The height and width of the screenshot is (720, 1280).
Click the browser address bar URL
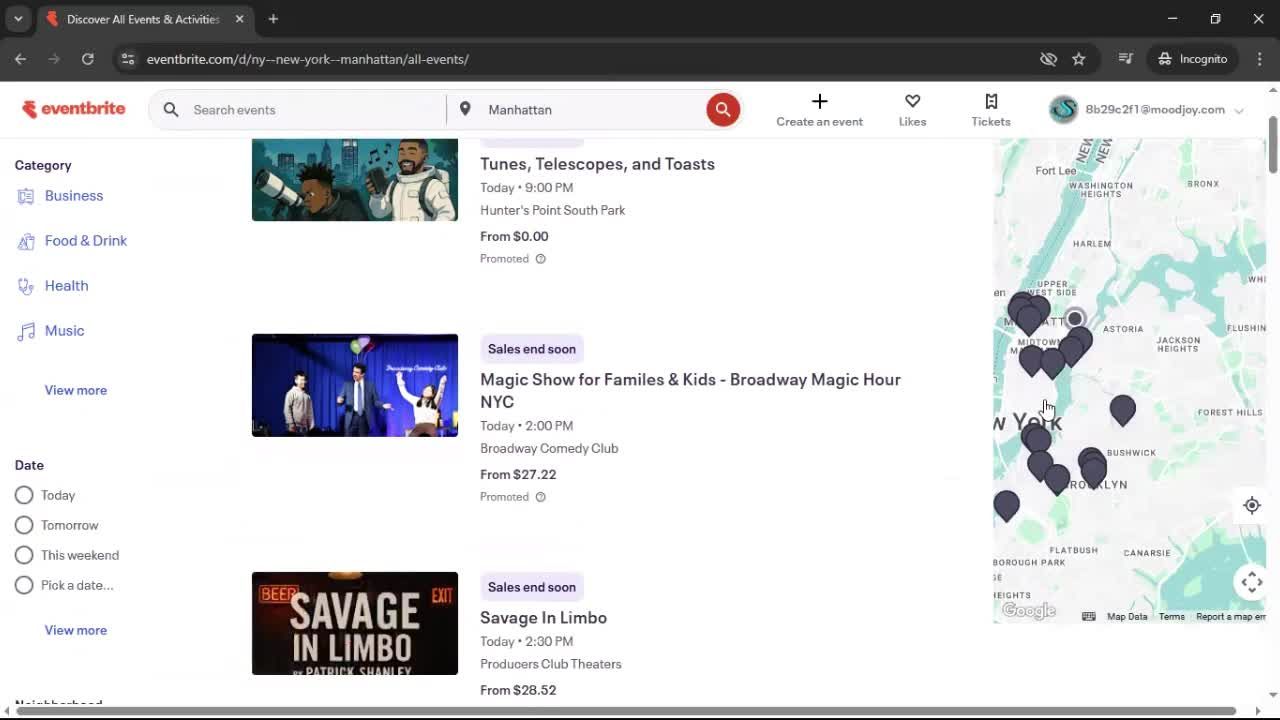(x=308, y=59)
